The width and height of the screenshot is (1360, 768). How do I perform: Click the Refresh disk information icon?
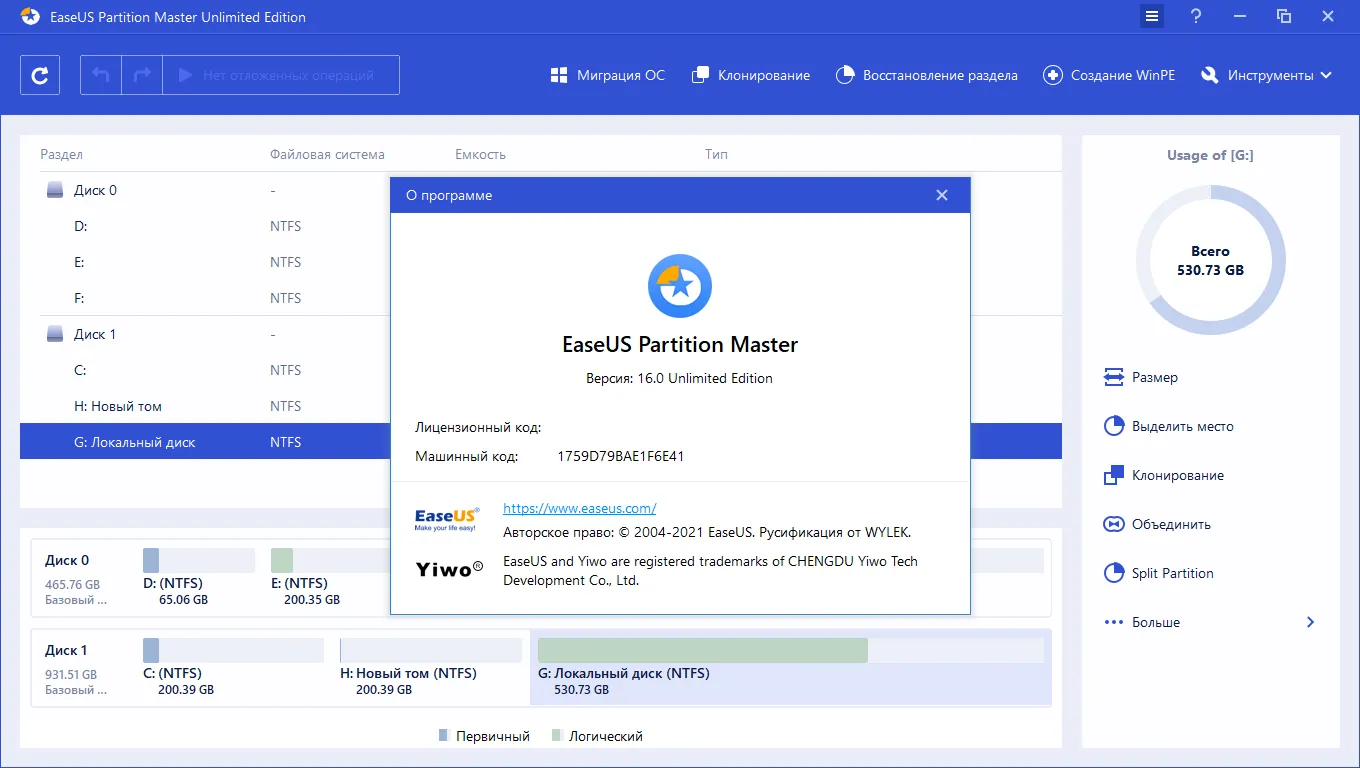[x=40, y=75]
